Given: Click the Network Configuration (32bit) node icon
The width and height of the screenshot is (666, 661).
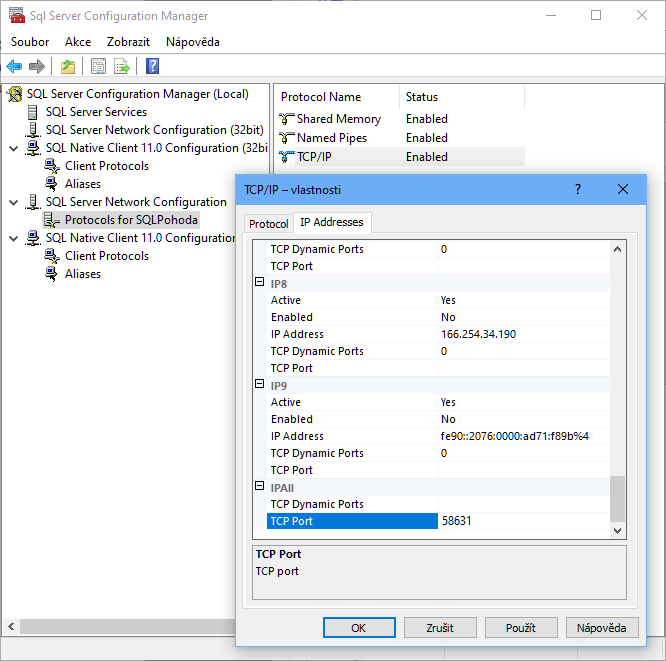Looking at the screenshot, I should pyautogui.click(x=33, y=130).
